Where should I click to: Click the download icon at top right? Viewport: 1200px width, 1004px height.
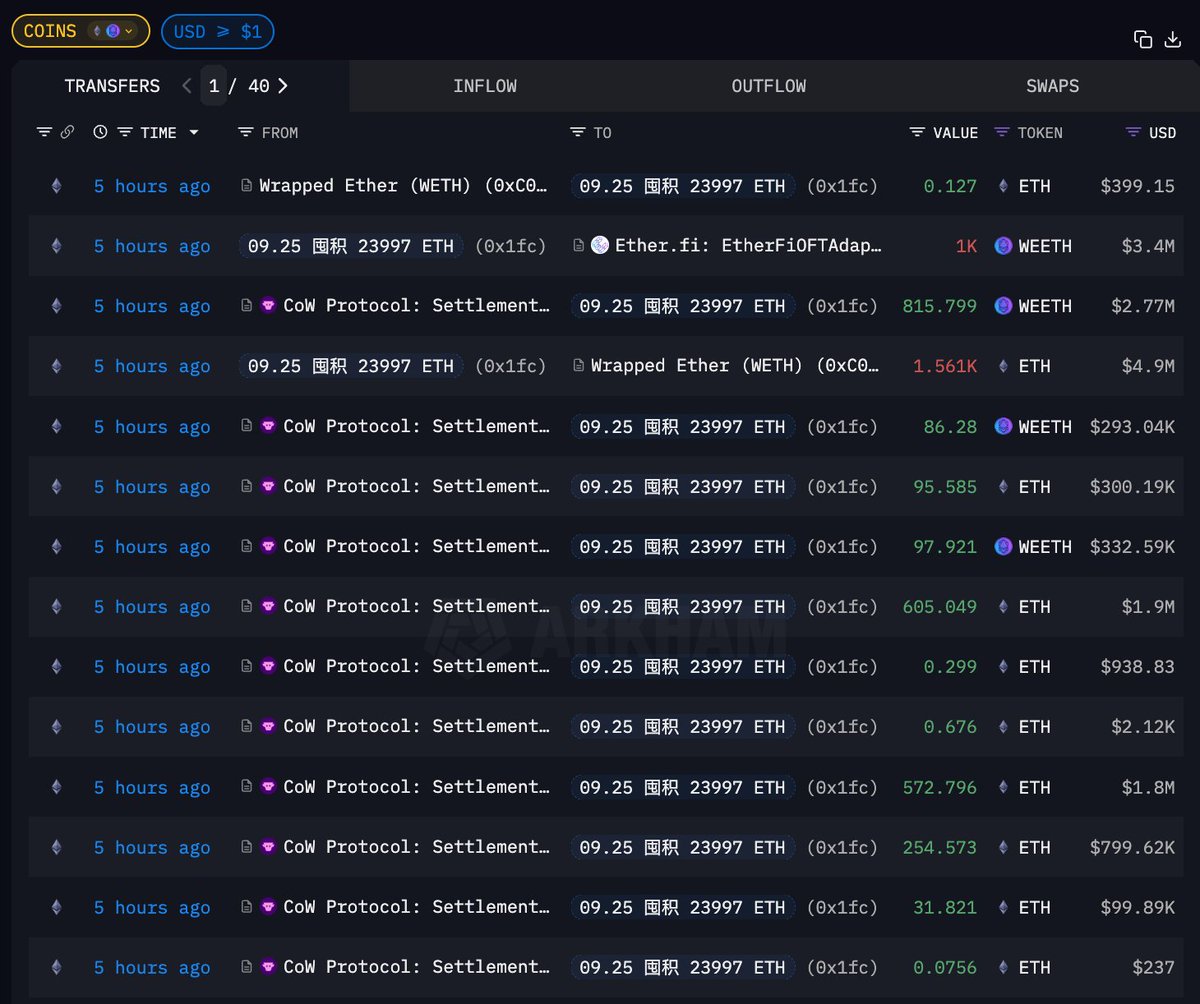(1173, 39)
